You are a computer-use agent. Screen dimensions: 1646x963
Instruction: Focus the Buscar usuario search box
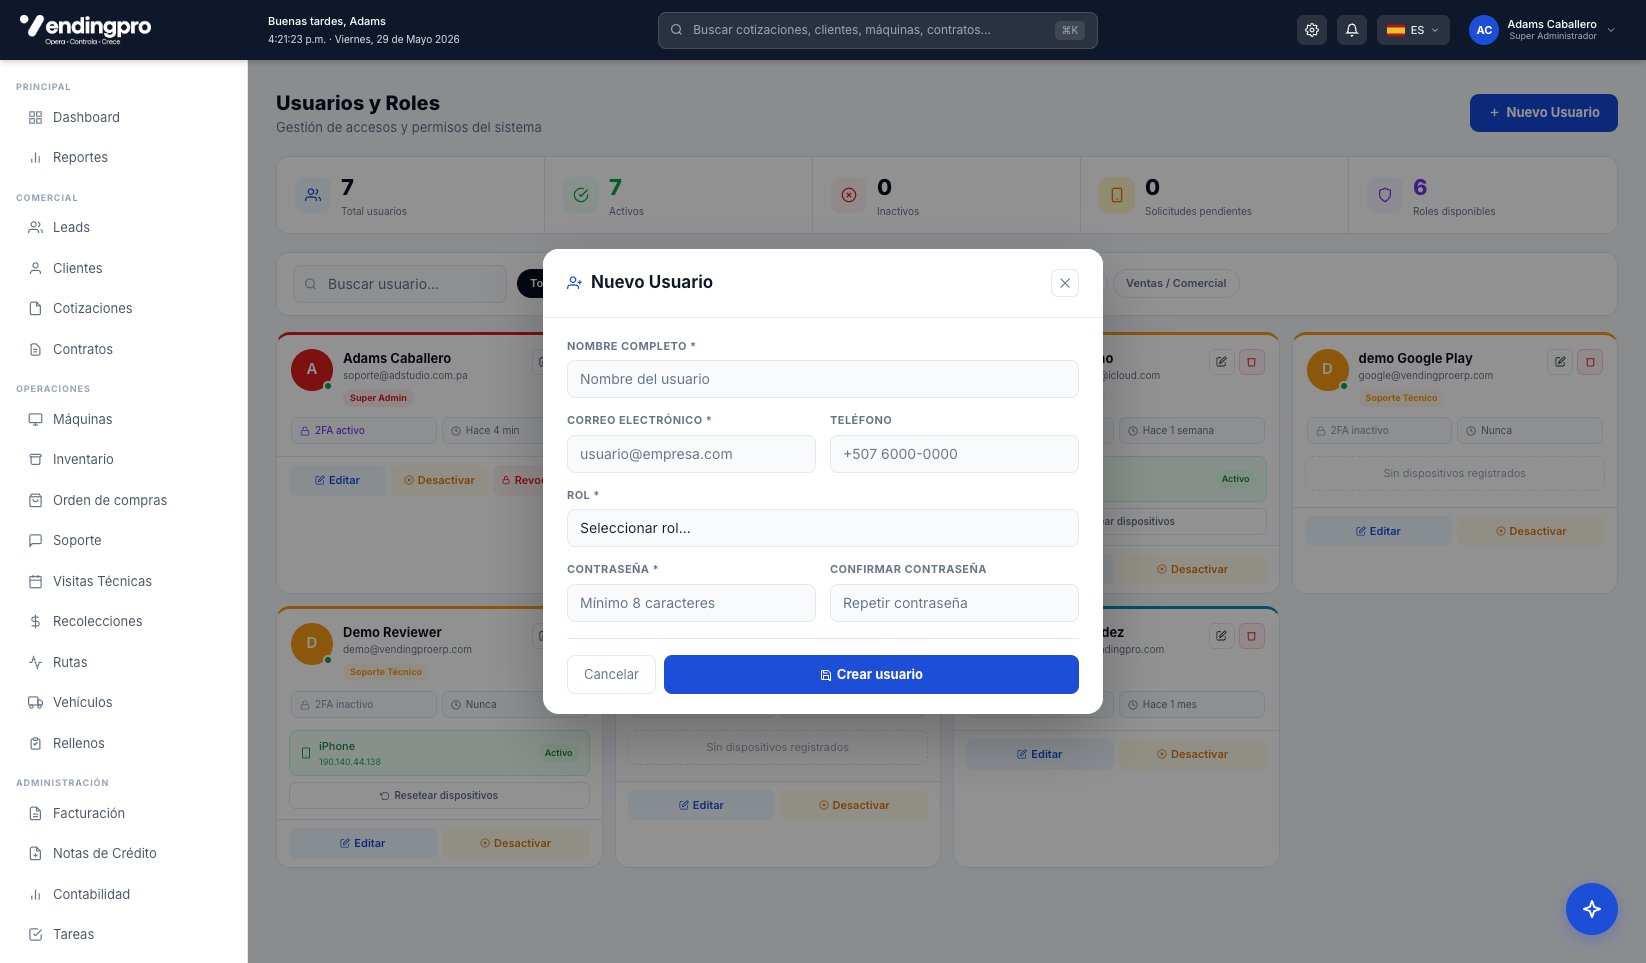[400, 284]
